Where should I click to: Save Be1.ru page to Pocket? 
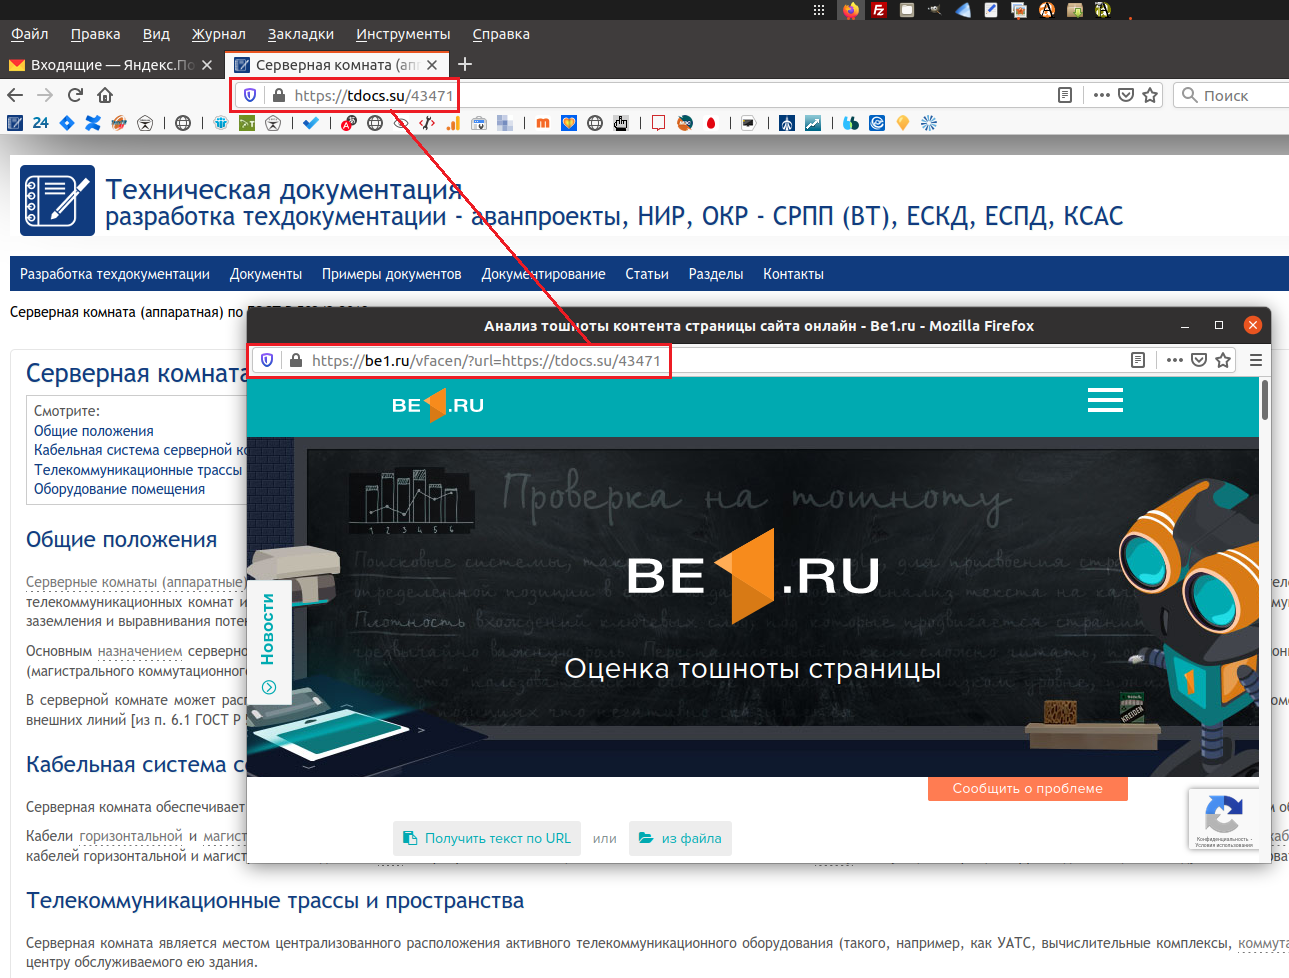(x=1199, y=360)
